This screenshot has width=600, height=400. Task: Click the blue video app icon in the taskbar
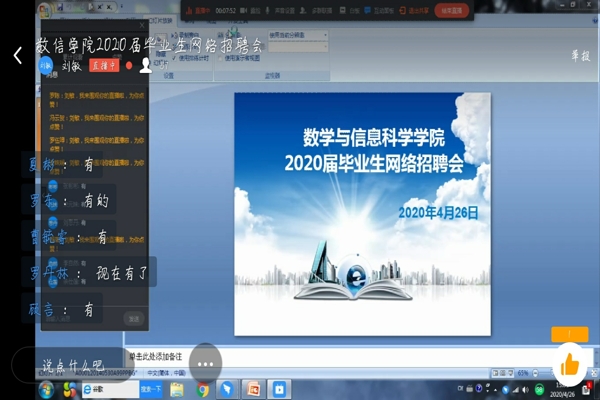[279, 390]
